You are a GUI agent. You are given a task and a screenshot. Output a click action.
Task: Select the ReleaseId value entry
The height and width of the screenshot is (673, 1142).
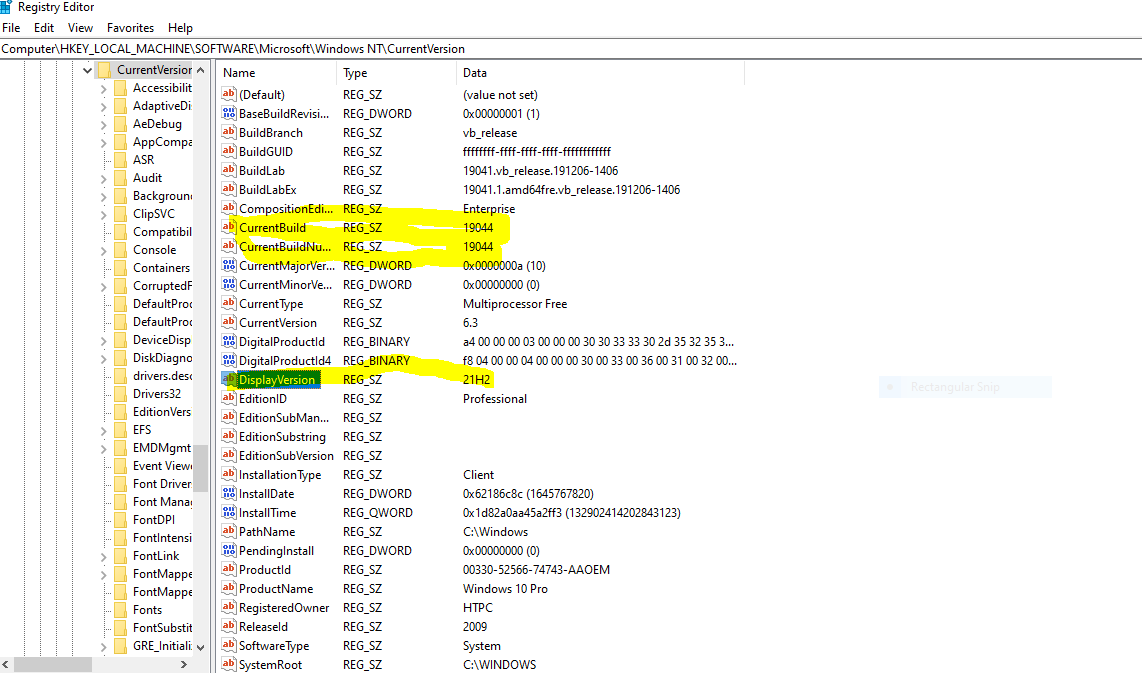[x=265, y=626]
